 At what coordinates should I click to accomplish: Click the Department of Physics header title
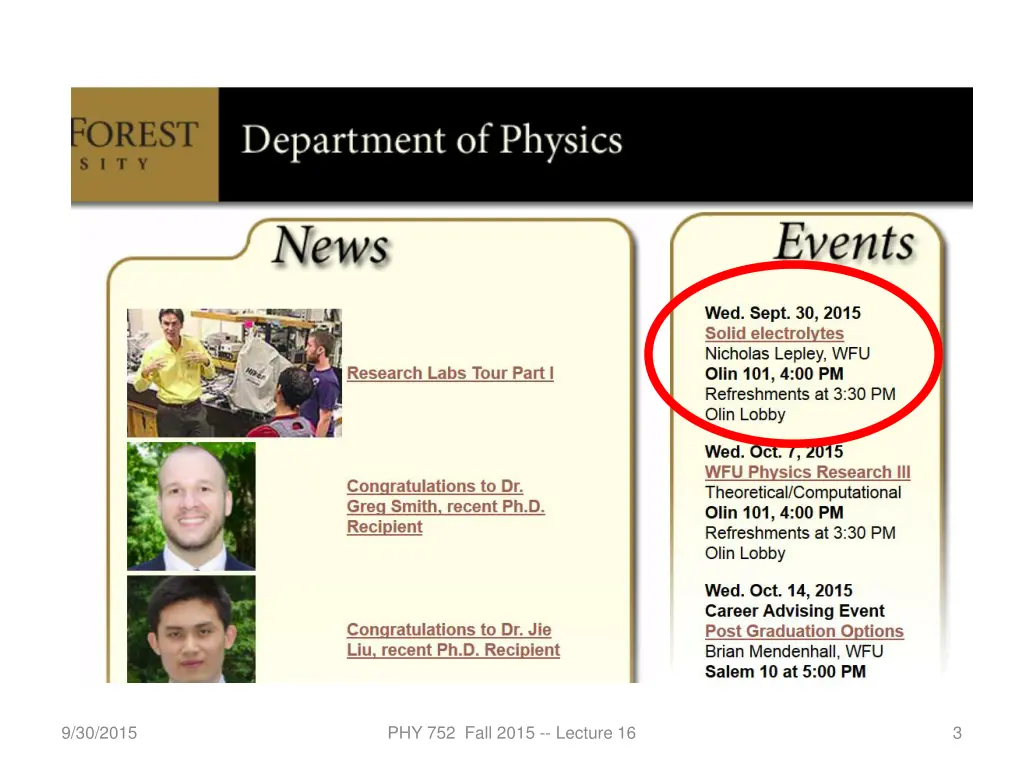pos(431,141)
